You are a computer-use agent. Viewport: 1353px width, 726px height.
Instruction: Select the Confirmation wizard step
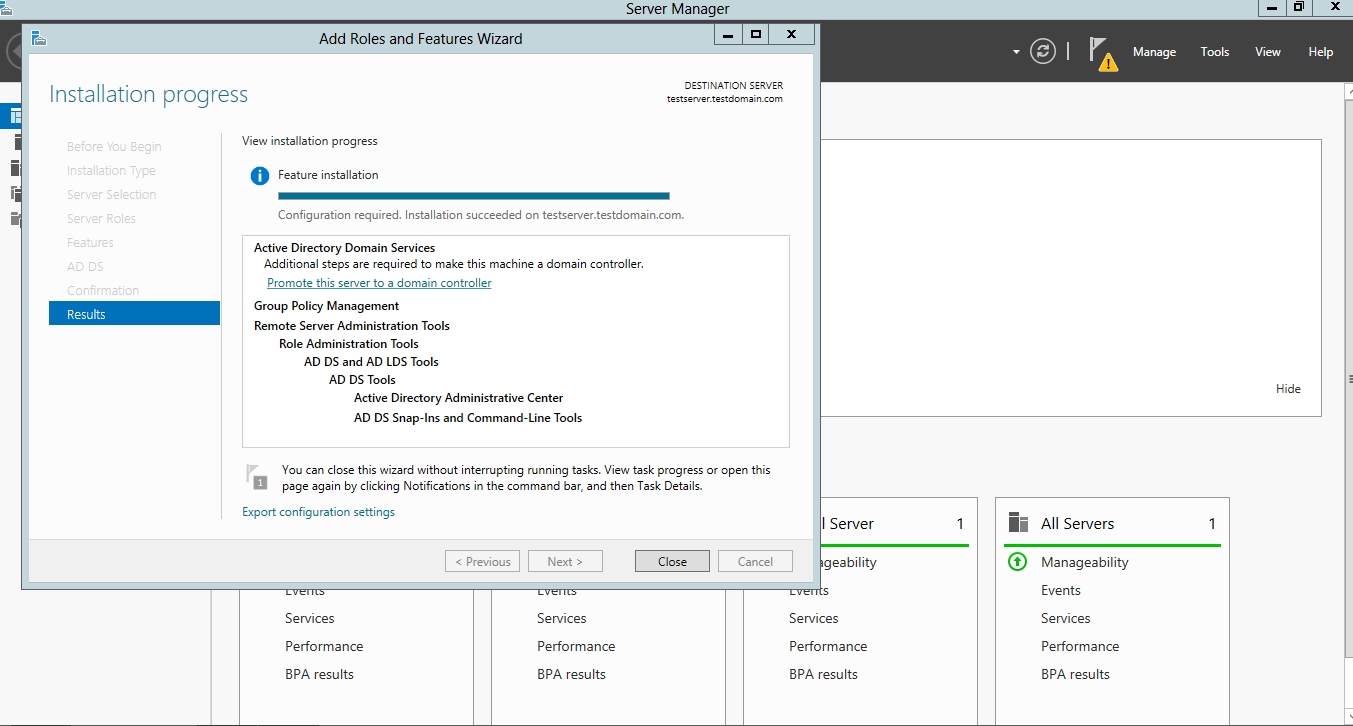[103, 290]
